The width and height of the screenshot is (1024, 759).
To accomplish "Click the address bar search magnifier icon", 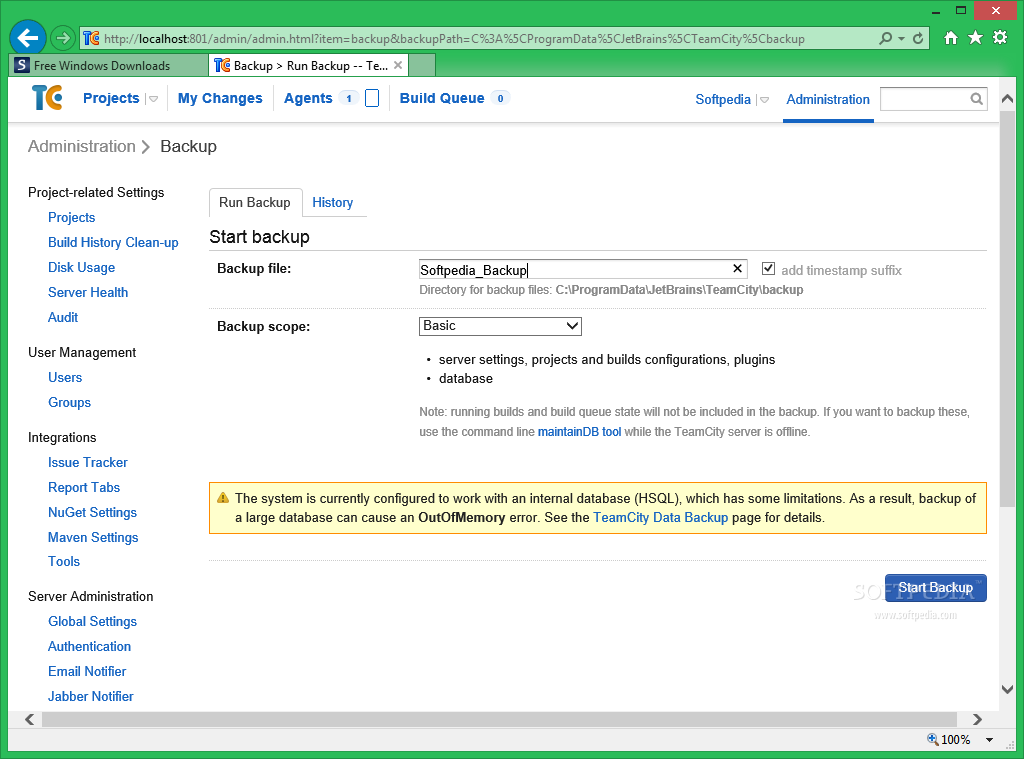I will (x=886, y=39).
